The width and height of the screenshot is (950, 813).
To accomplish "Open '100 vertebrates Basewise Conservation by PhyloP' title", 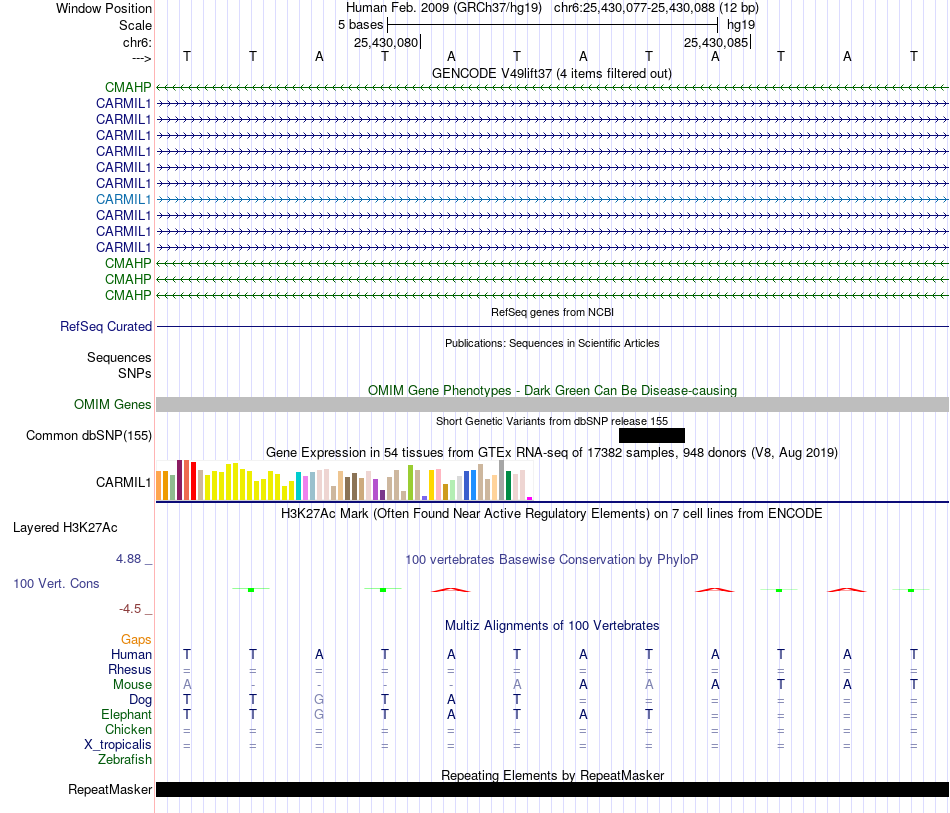I will coord(552,559).
